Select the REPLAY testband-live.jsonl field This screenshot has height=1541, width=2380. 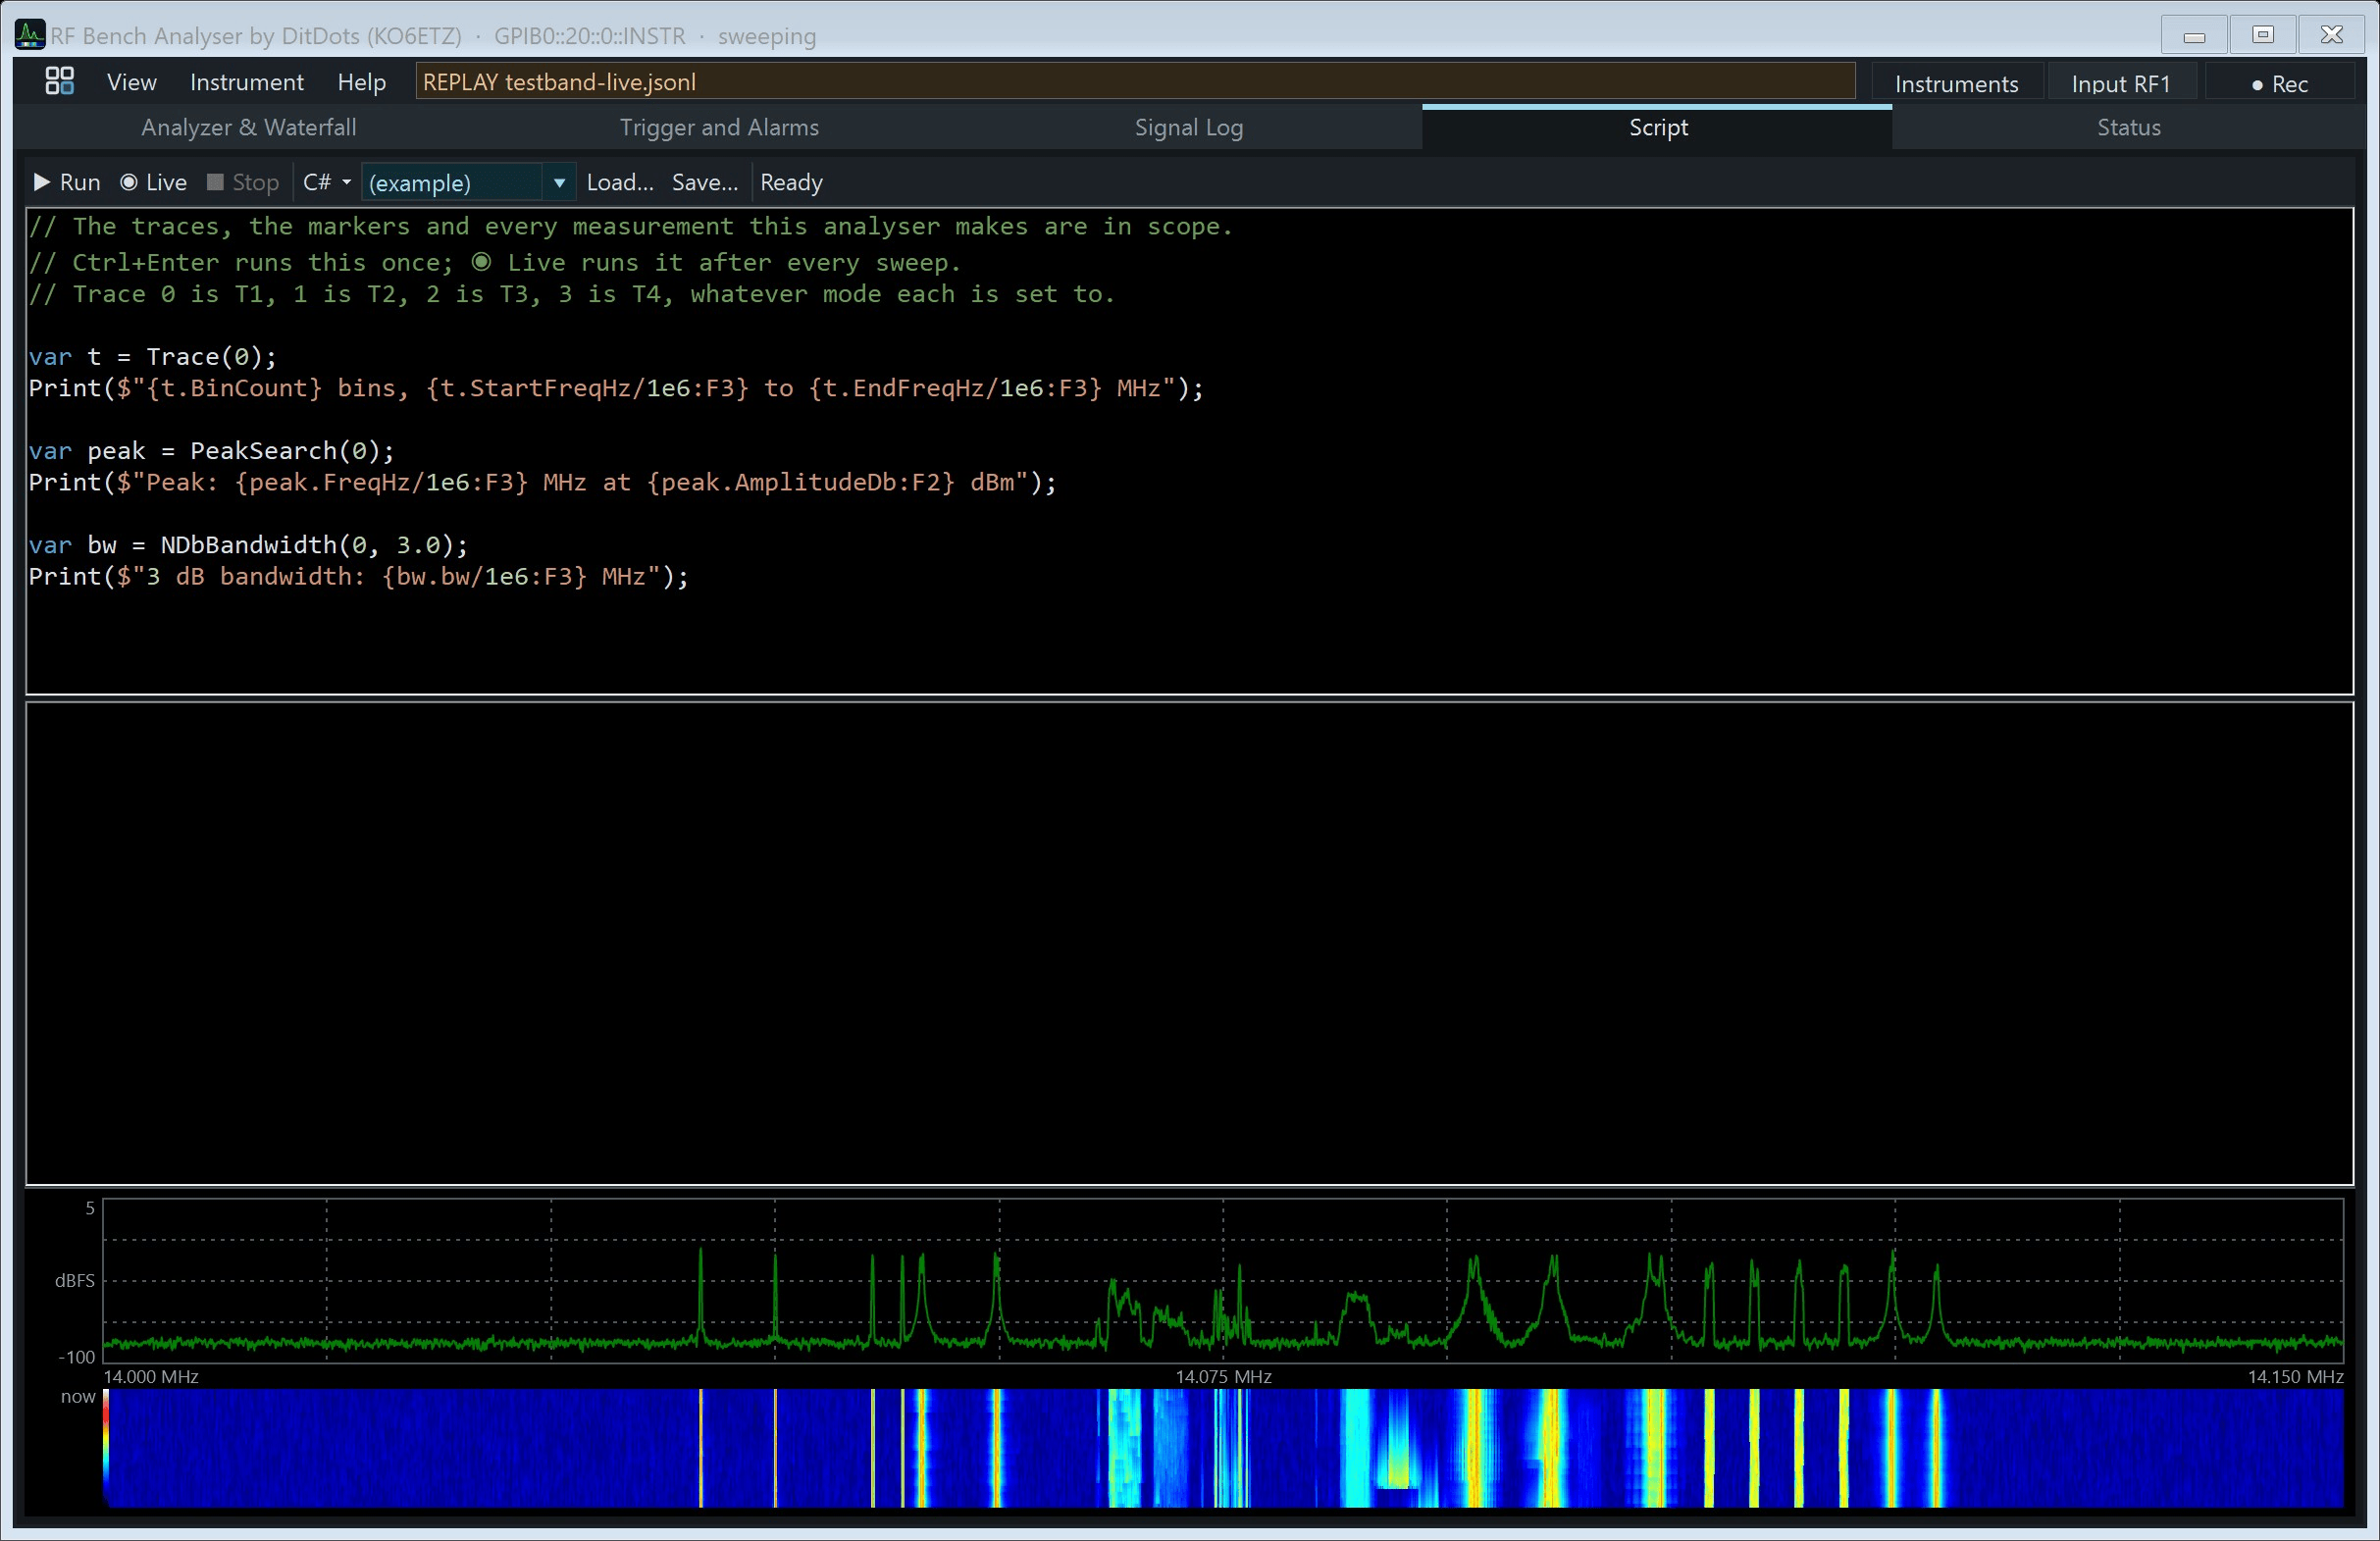1135,82
